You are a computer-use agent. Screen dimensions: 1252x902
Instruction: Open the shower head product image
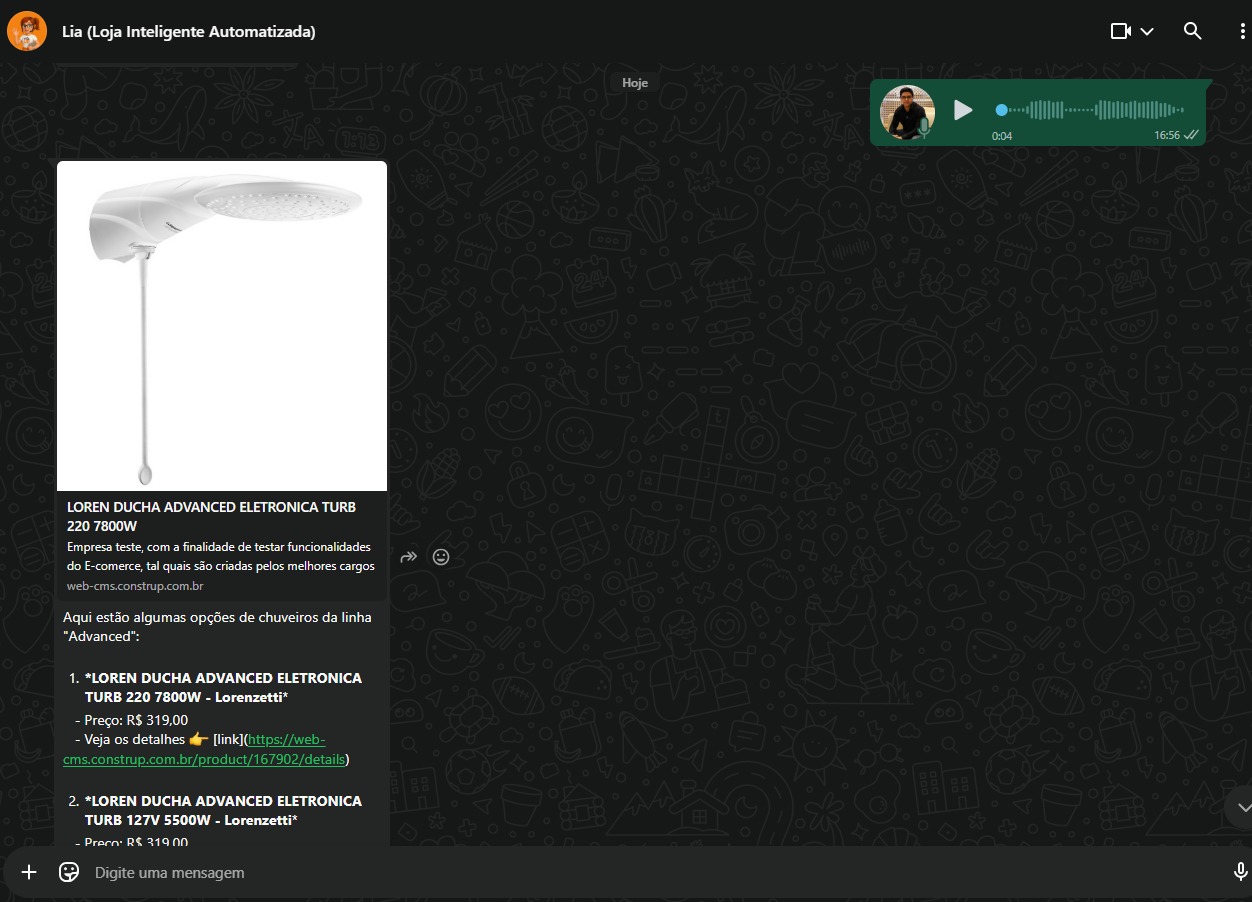(222, 326)
